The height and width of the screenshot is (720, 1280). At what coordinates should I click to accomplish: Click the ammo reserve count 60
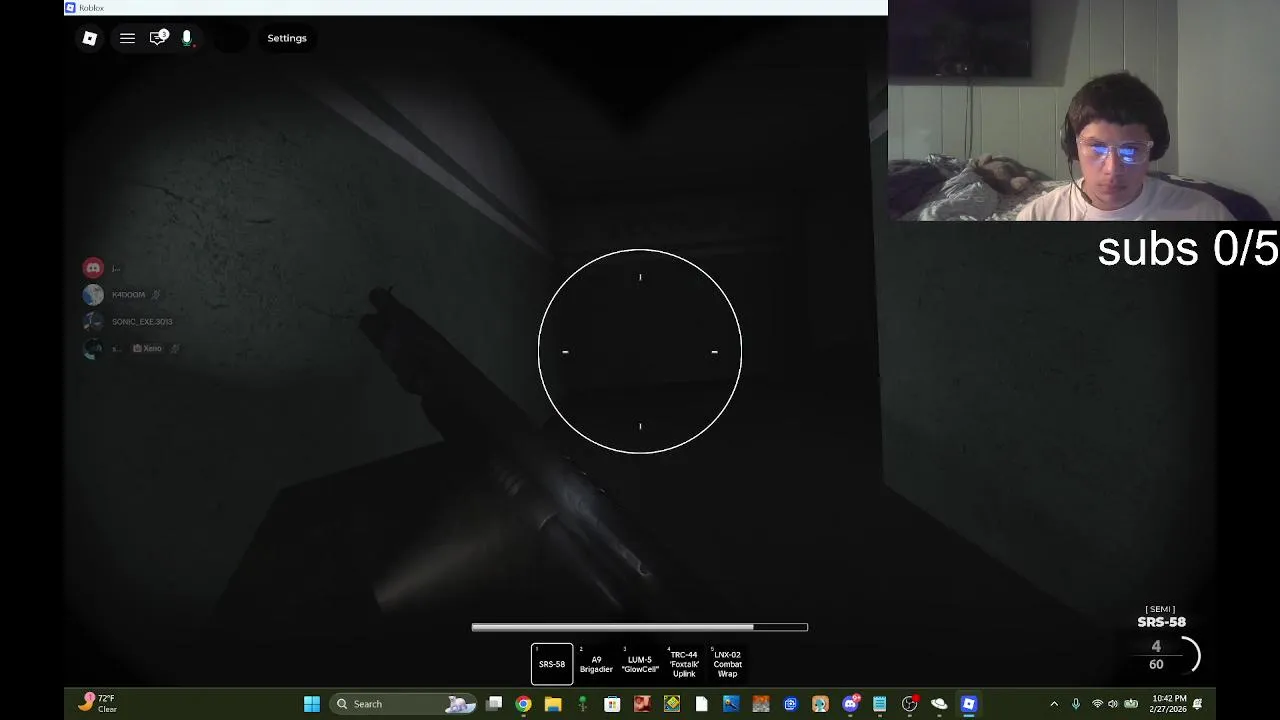tap(1156, 664)
